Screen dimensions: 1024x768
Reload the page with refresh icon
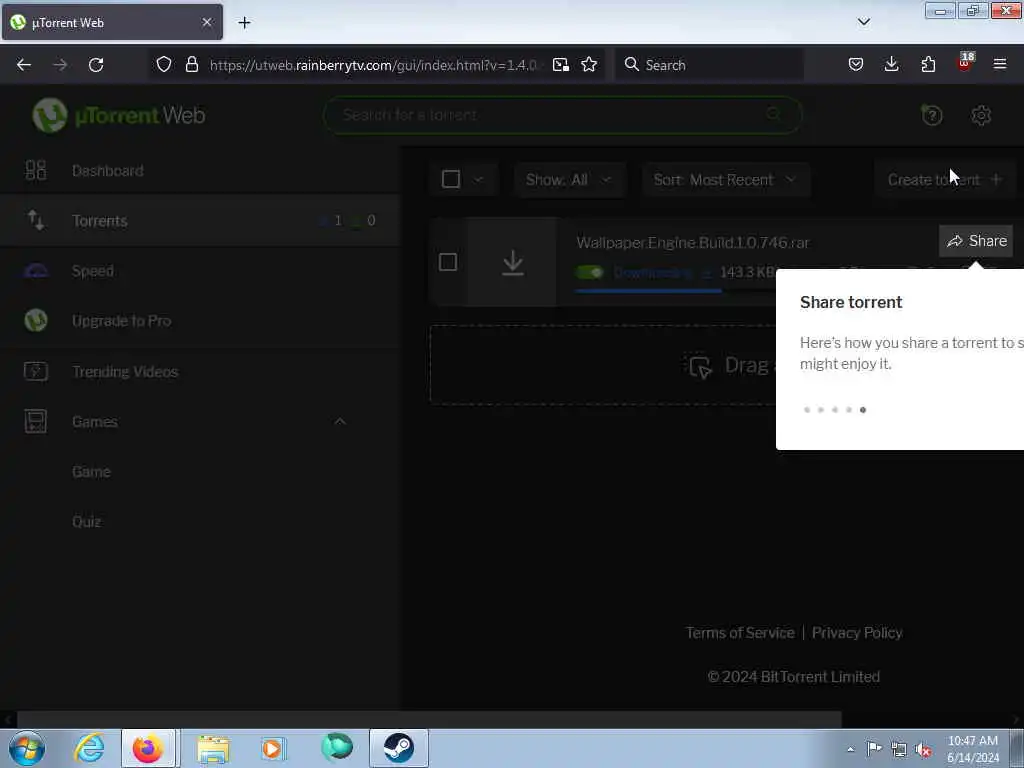coord(96,65)
